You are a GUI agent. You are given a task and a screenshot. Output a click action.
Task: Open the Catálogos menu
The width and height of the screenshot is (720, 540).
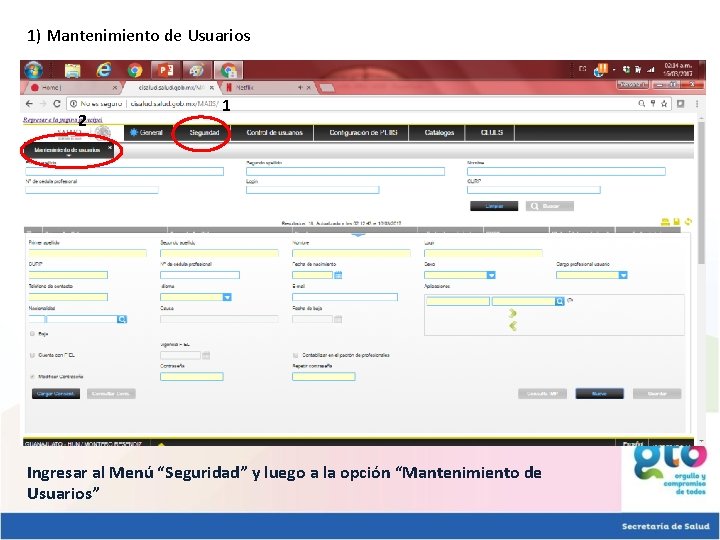point(439,132)
